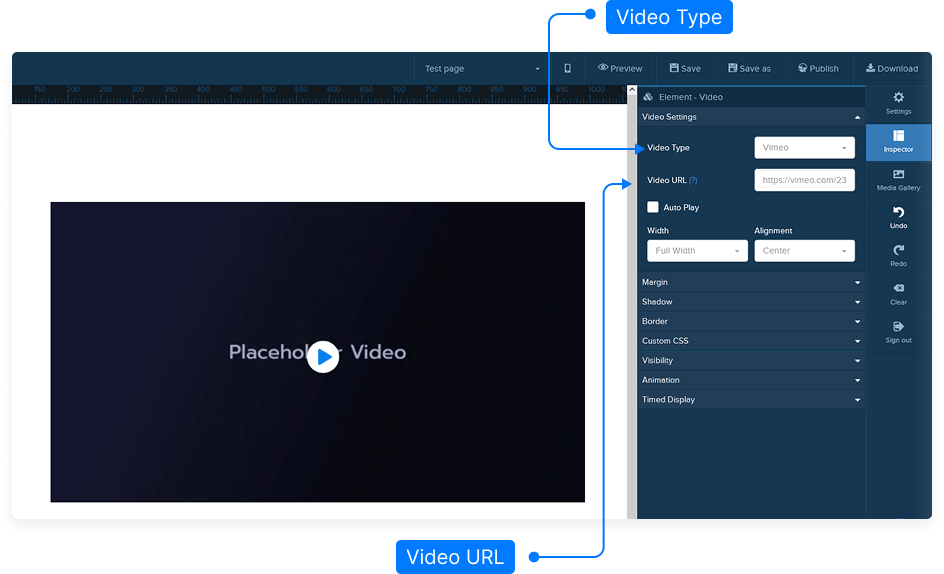Click the Clear icon in sidebar
This screenshot has width=944, height=574.
point(898,289)
